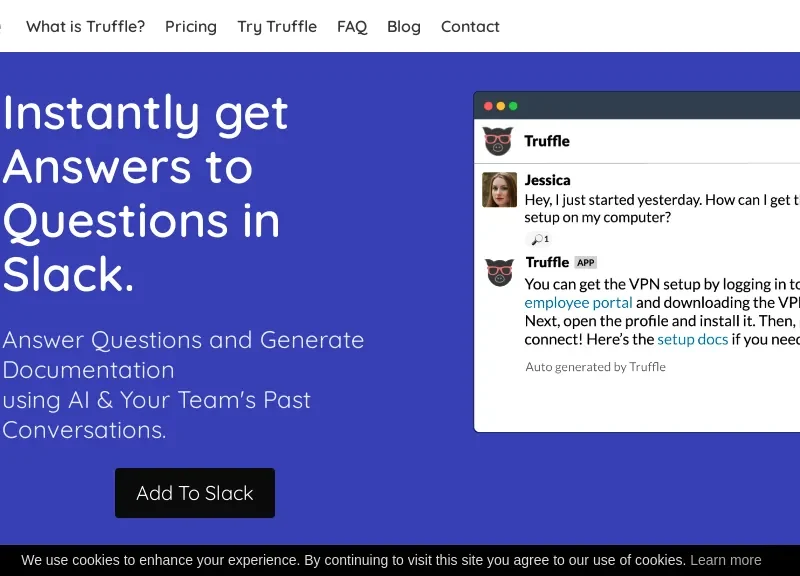Click the APP badge beside Truffle
The height and width of the screenshot is (576, 800).
coord(586,263)
